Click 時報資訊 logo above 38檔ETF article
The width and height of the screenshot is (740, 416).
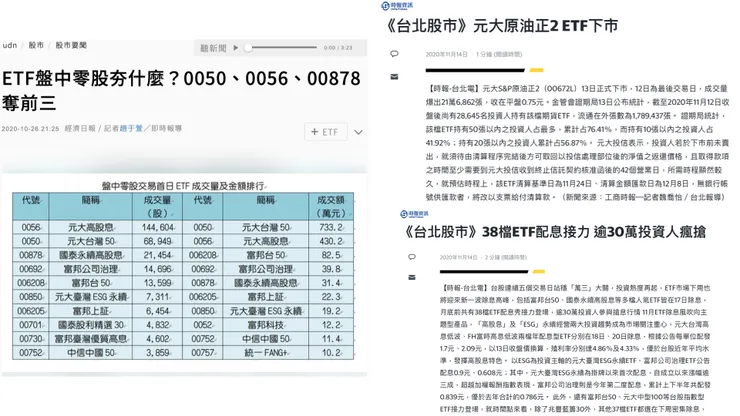414,214
